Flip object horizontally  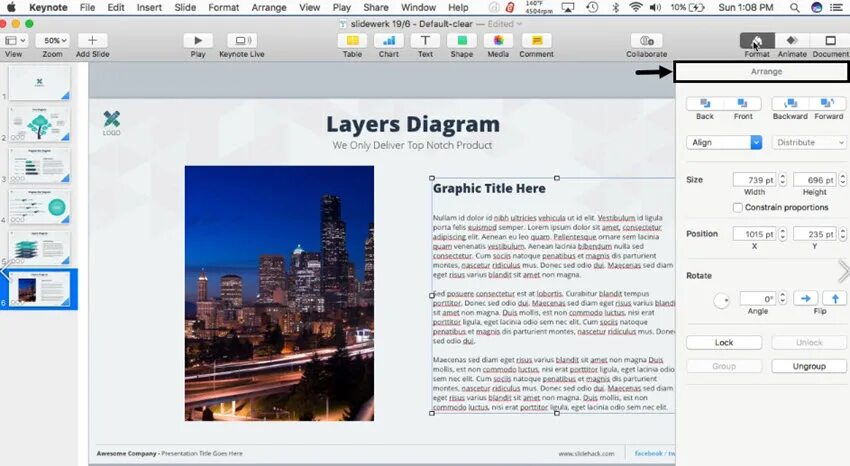[x=806, y=299]
